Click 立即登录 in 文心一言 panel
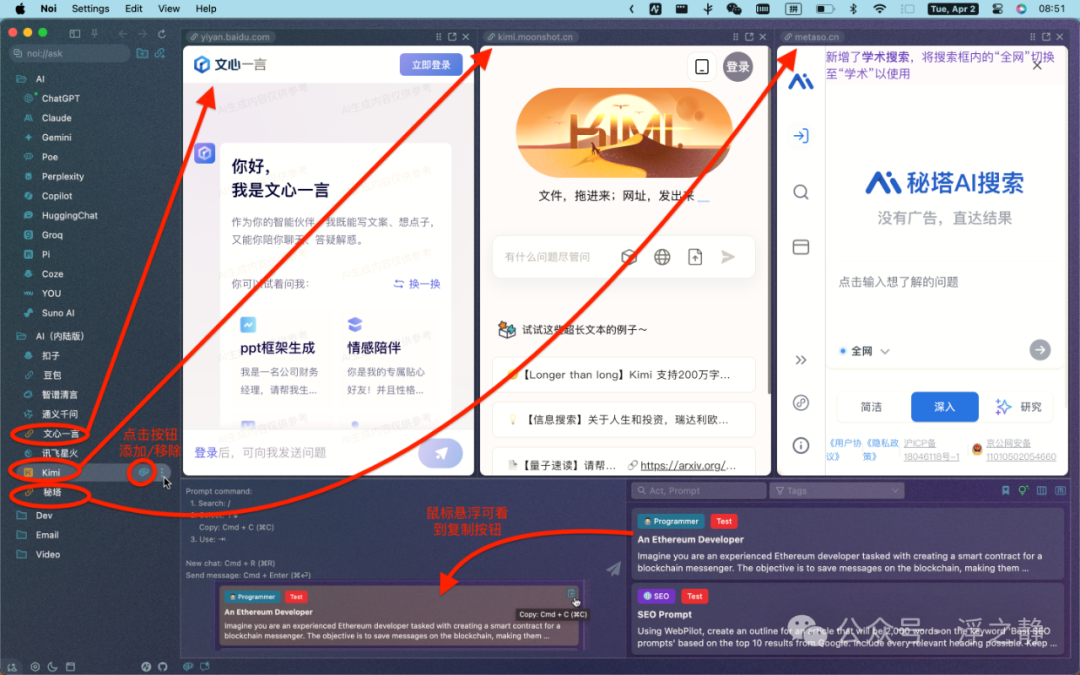 pos(431,65)
